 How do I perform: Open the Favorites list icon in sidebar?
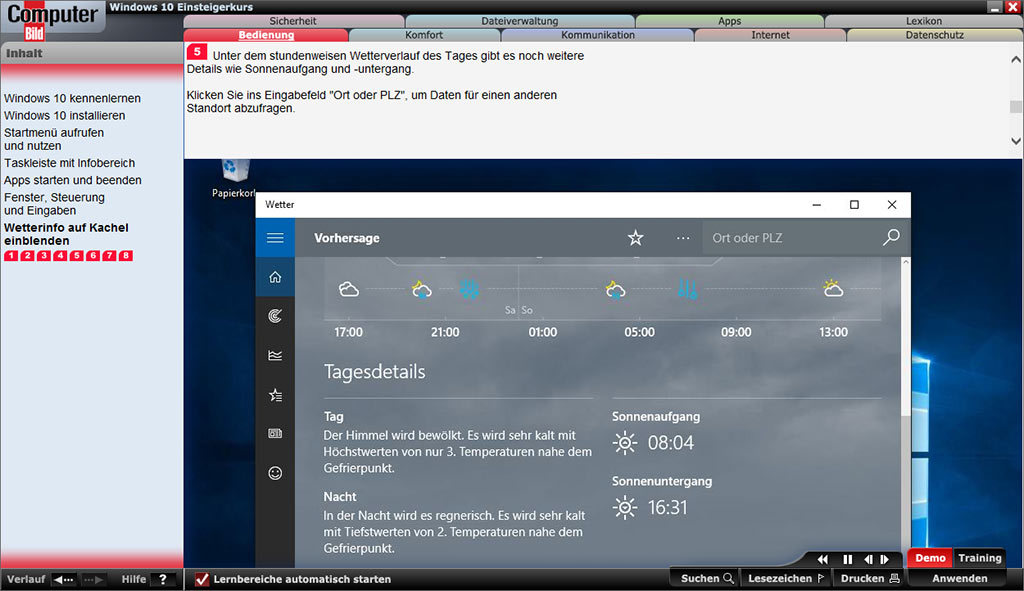[275, 394]
